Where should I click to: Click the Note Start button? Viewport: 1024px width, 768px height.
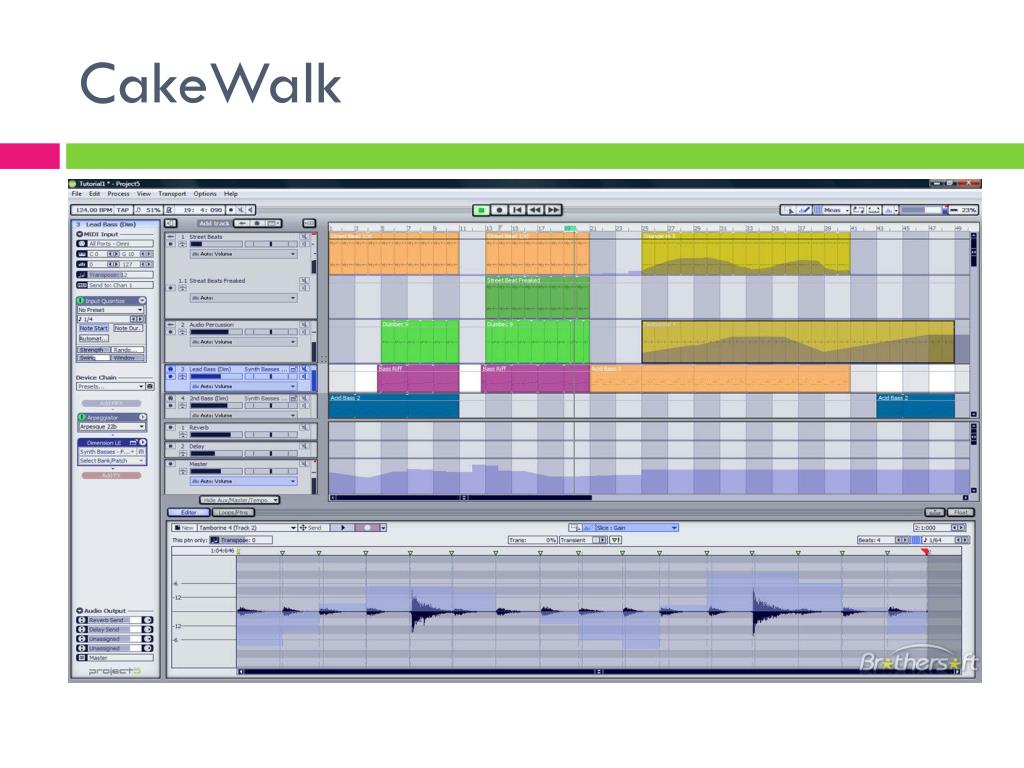pyautogui.click(x=94, y=328)
